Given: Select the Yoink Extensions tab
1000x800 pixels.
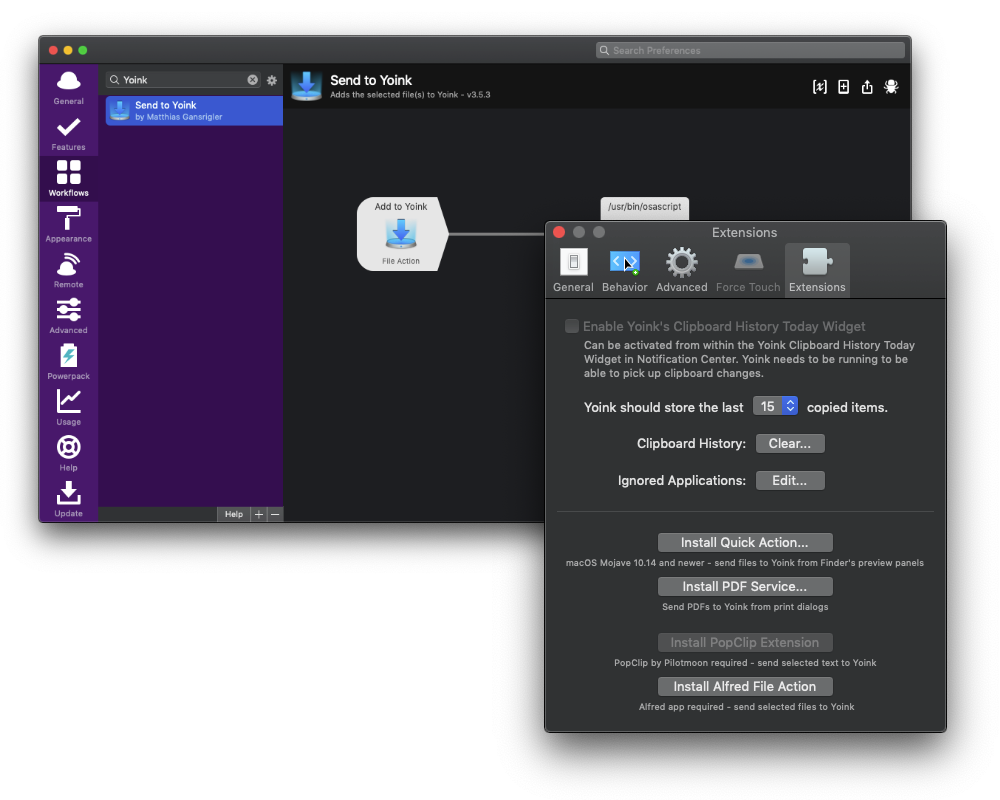Looking at the screenshot, I should click(x=817, y=270).
